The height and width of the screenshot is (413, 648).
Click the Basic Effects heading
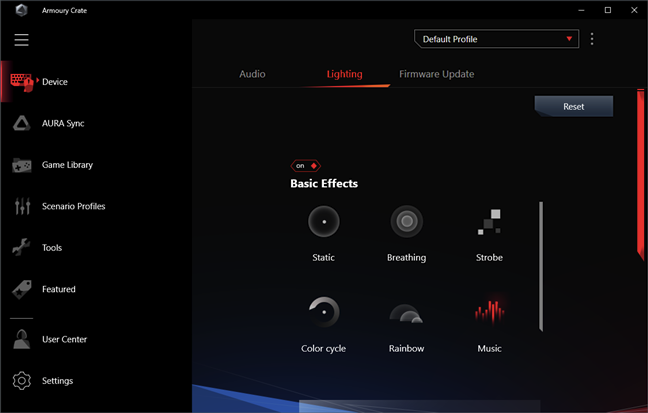pos(324,184)
